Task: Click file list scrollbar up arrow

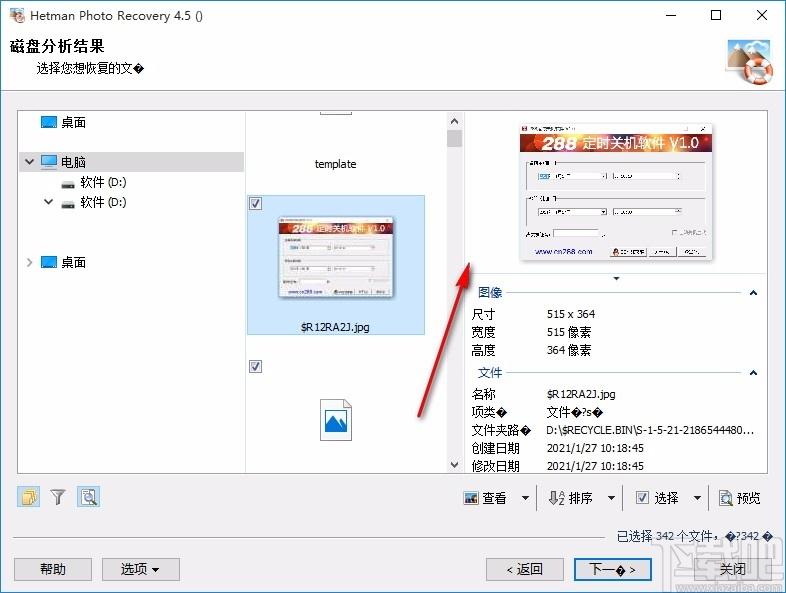Action: pyautogui.click(x=454, y=121)
